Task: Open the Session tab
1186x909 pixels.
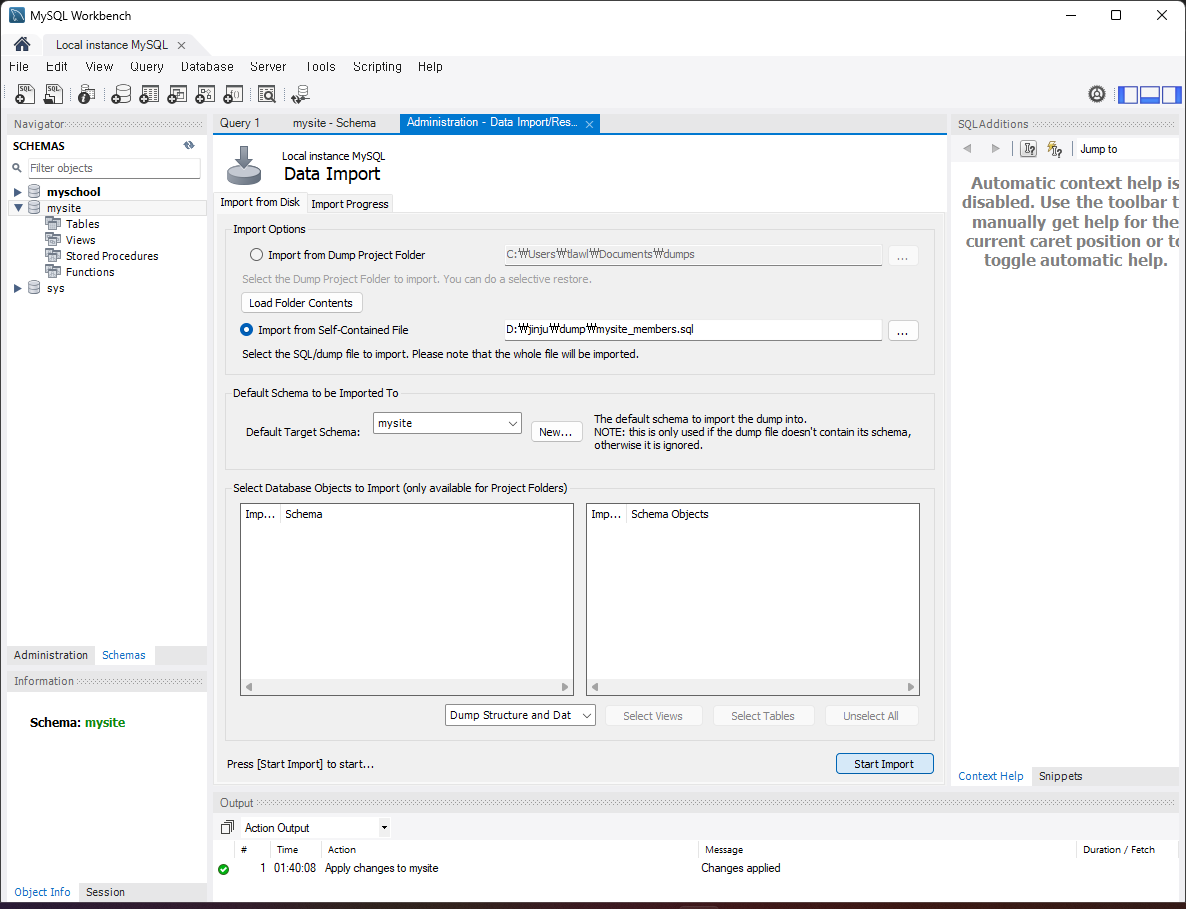Action: (x=105, y=892)
